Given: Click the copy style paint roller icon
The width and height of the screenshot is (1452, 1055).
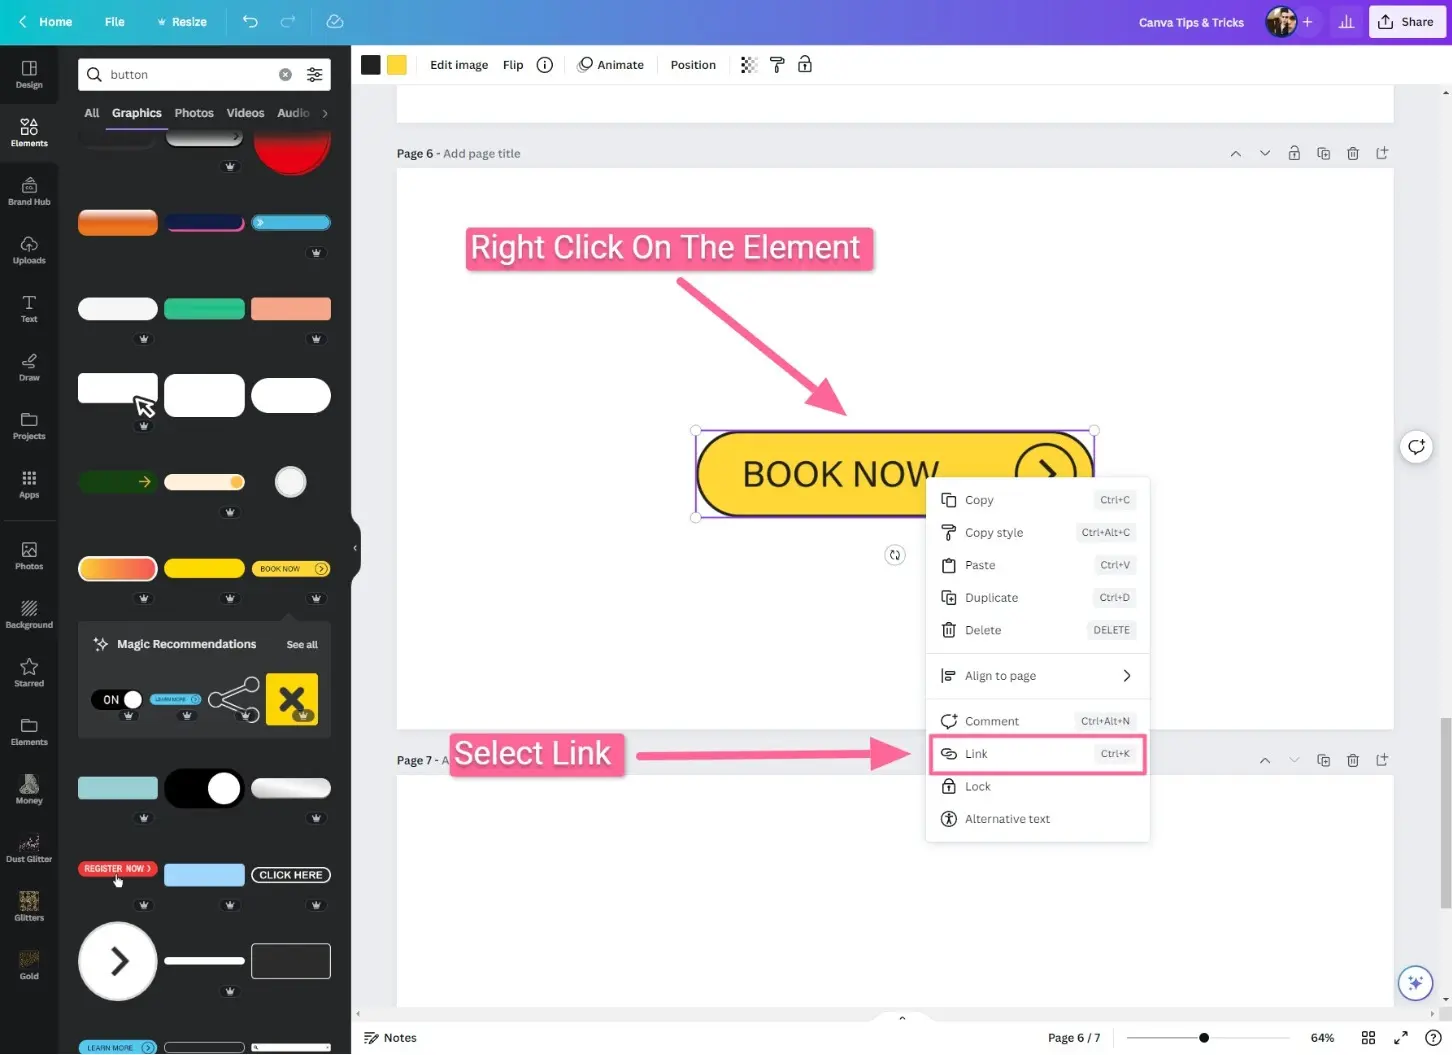Looking at the screenshot, I should (777, 65).
